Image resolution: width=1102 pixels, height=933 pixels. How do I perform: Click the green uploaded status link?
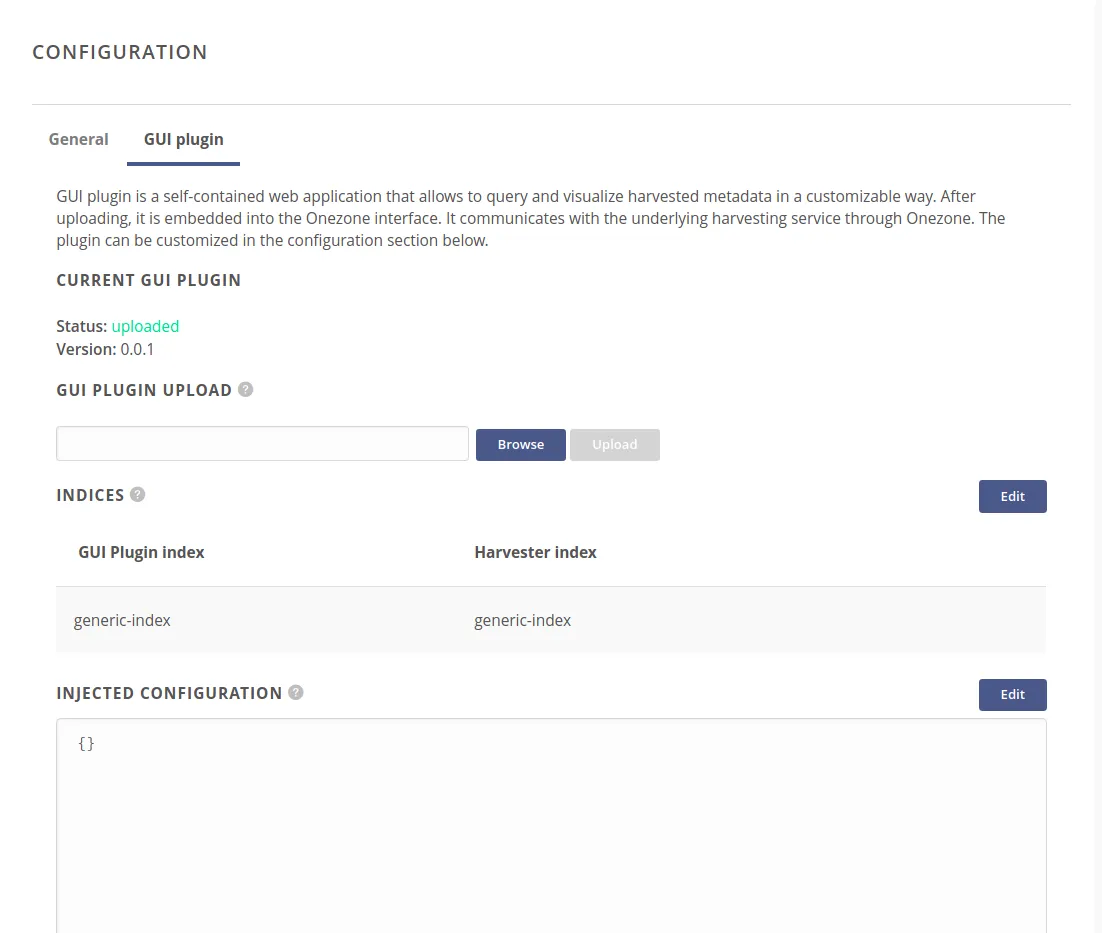[145, 326]
